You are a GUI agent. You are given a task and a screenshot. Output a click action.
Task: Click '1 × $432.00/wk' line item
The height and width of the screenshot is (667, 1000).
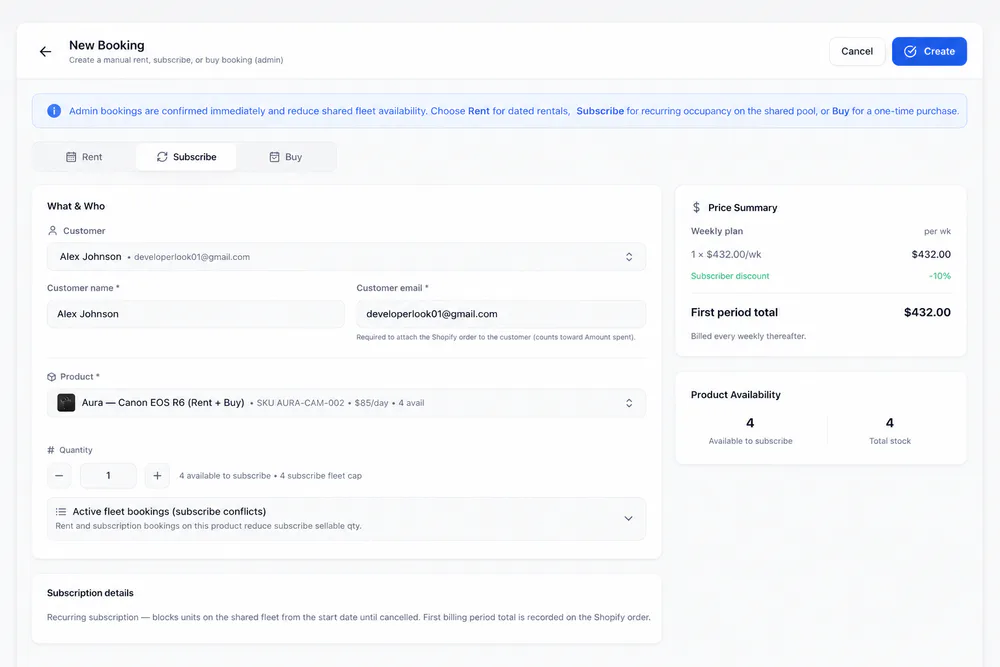pos(726,254)
